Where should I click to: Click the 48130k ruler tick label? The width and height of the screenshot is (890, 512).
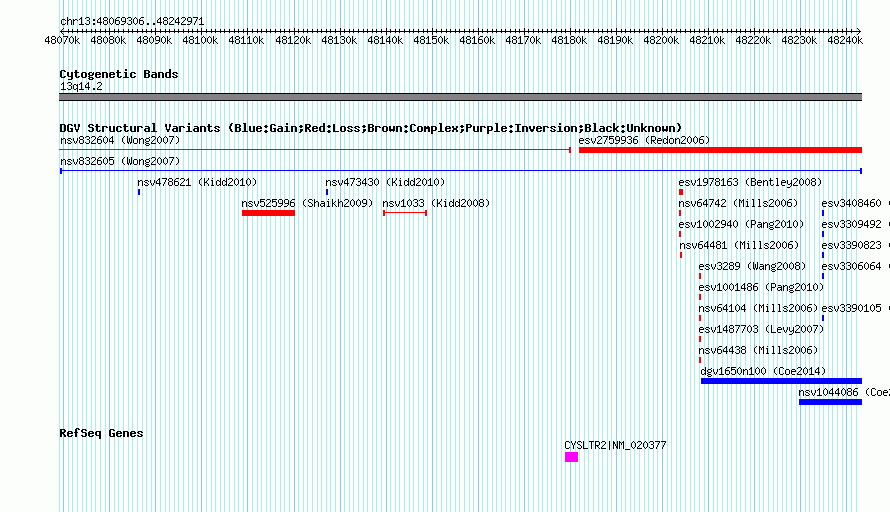[339, 40]
